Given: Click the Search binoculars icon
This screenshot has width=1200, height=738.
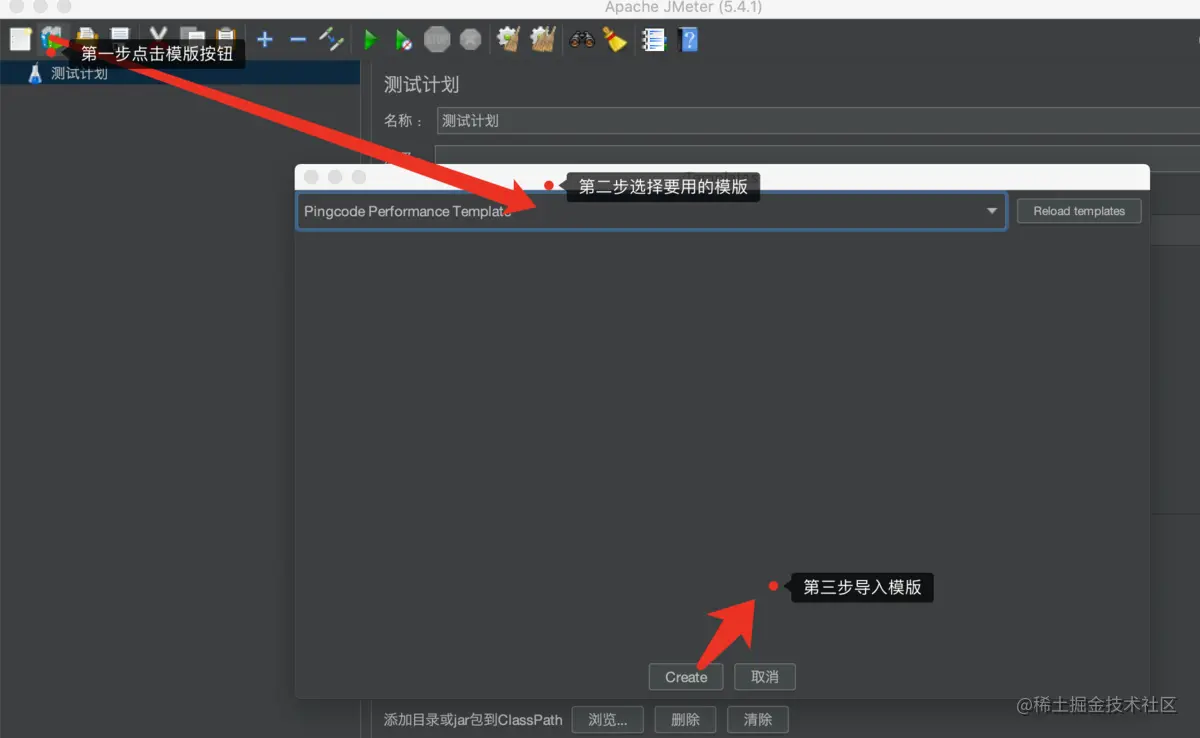Looking at the screenshot, I should click(x=582, y=40).
